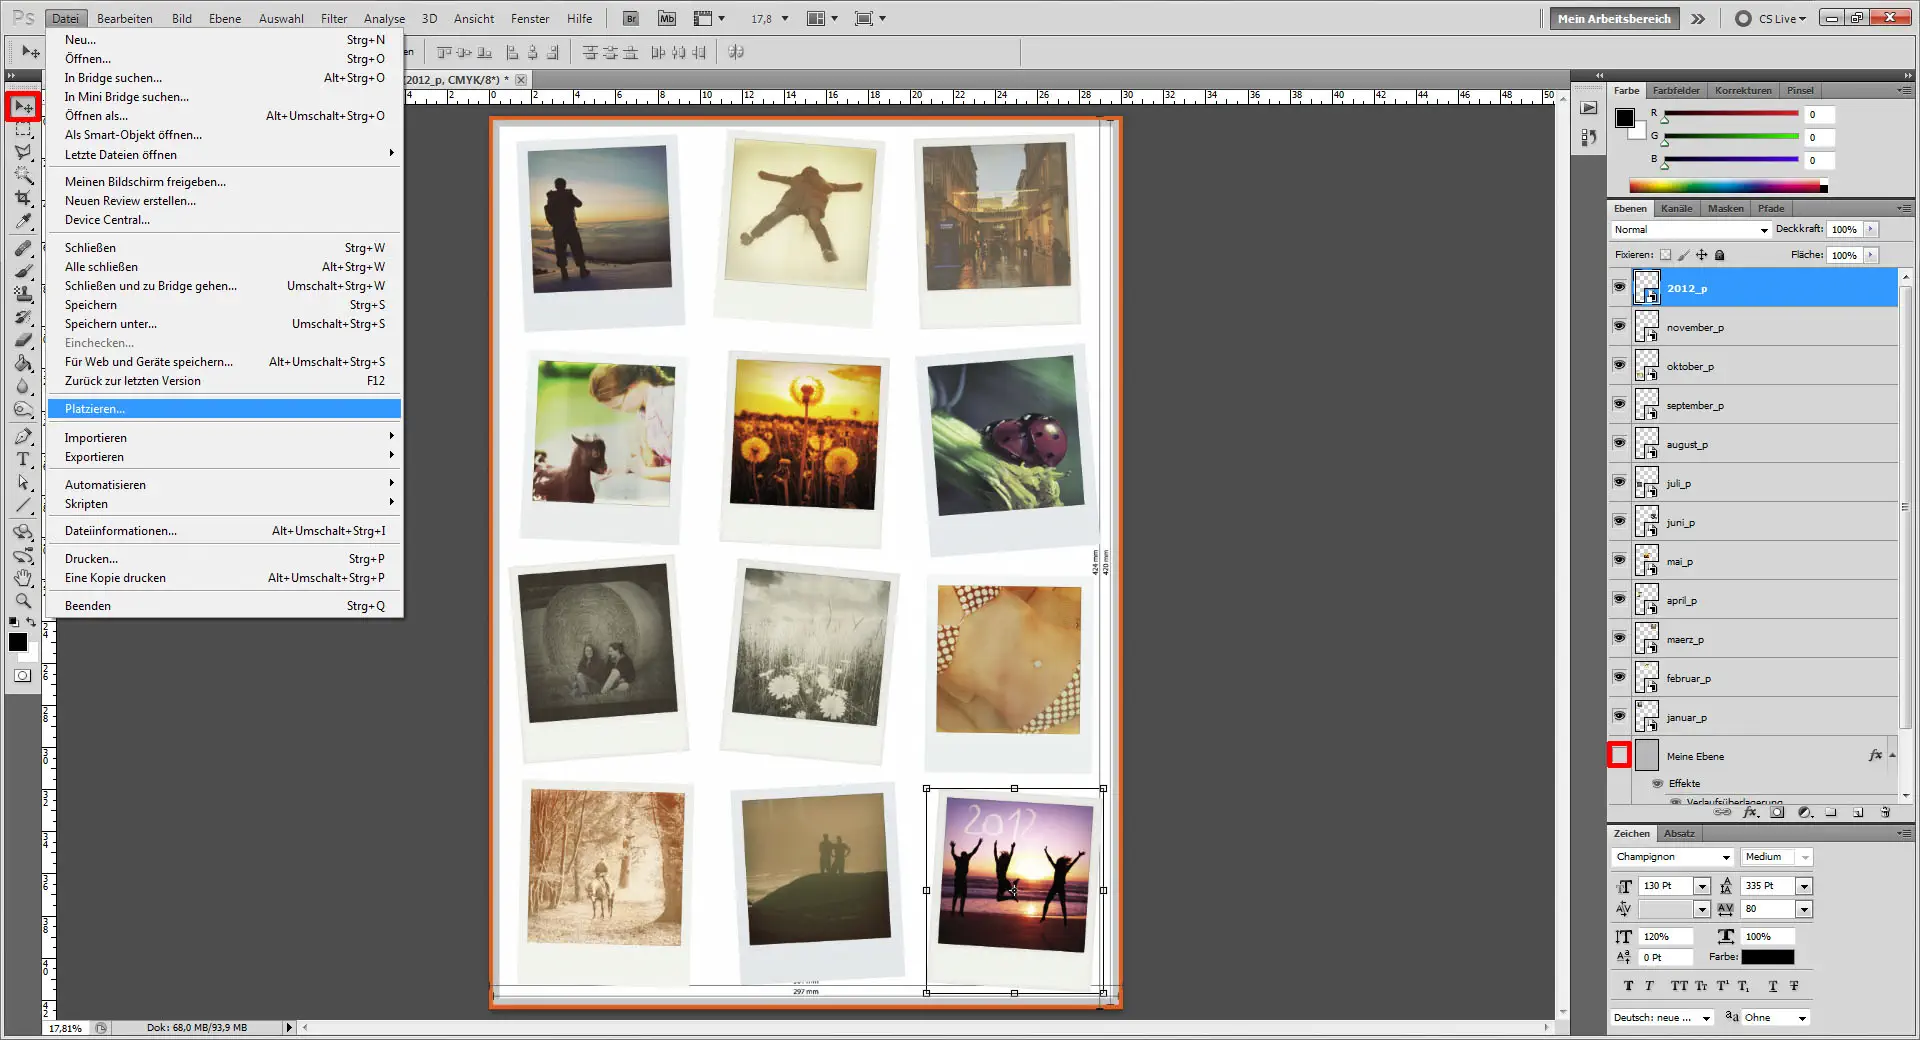Click the Mein Arbeitsbereich button
This screenshot has width=1920, height=1040.
(x=1613, y=18)
